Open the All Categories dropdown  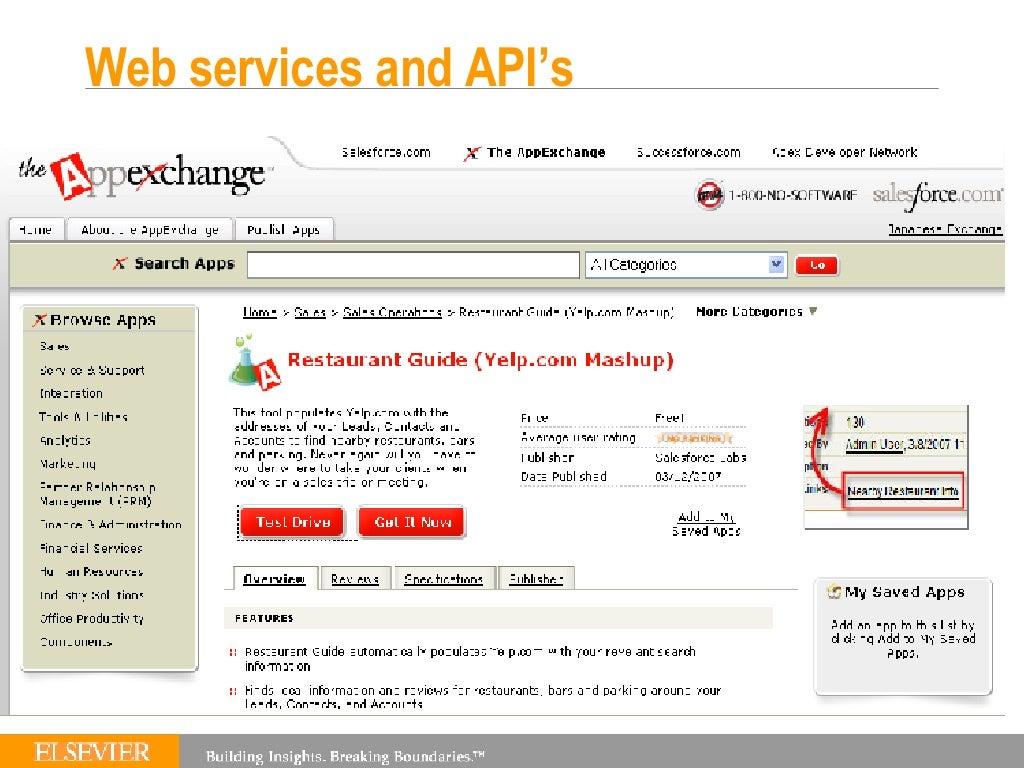tap(686, 264)
